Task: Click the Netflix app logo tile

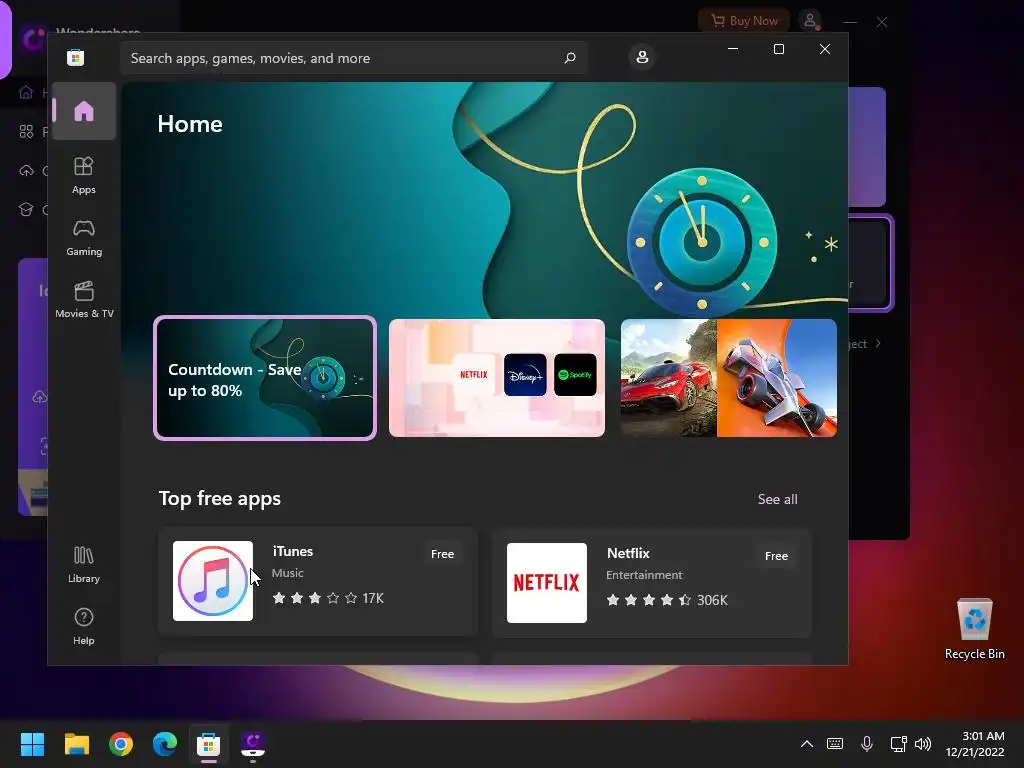Action: 547,583
